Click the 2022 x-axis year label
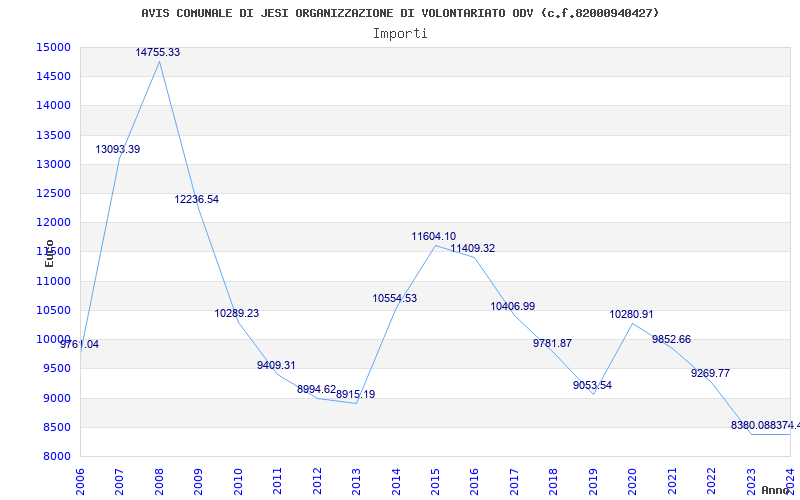Screen dimensions: 800x500 (711, 482)
